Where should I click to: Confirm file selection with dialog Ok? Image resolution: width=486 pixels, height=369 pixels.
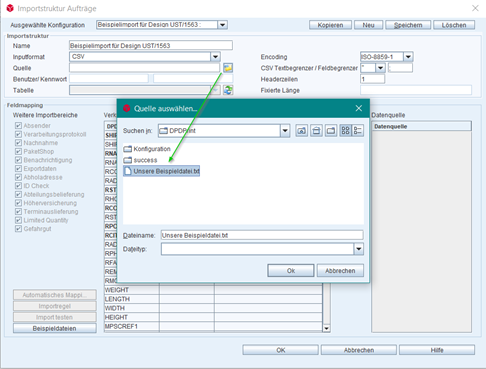coord(291,271)
